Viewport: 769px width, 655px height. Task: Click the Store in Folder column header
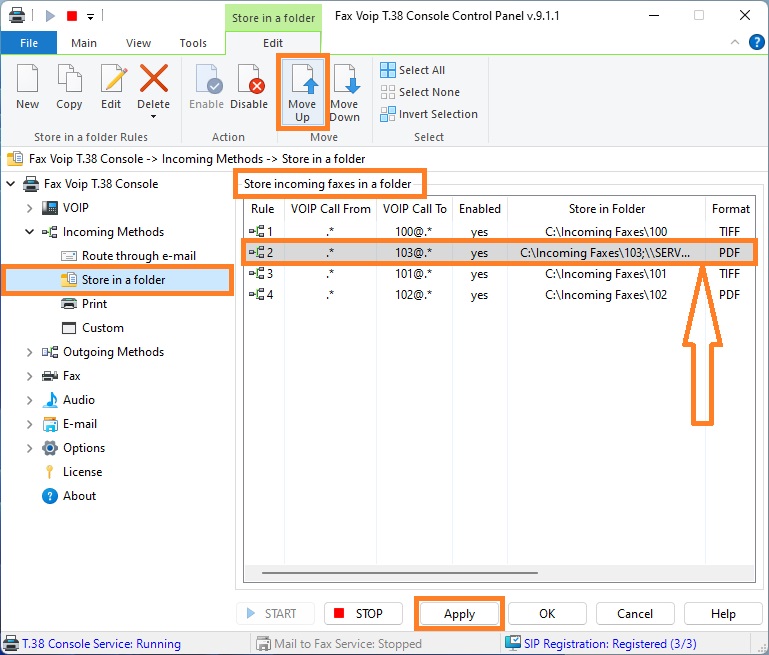click(606, 209)
